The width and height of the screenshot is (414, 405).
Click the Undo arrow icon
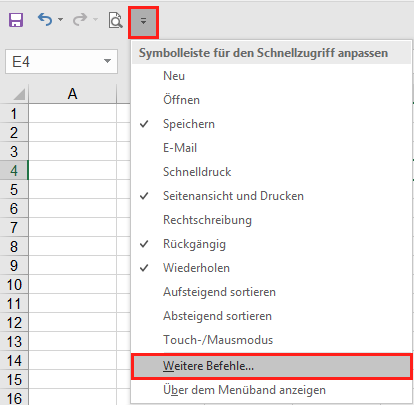[x=45, y=20]
